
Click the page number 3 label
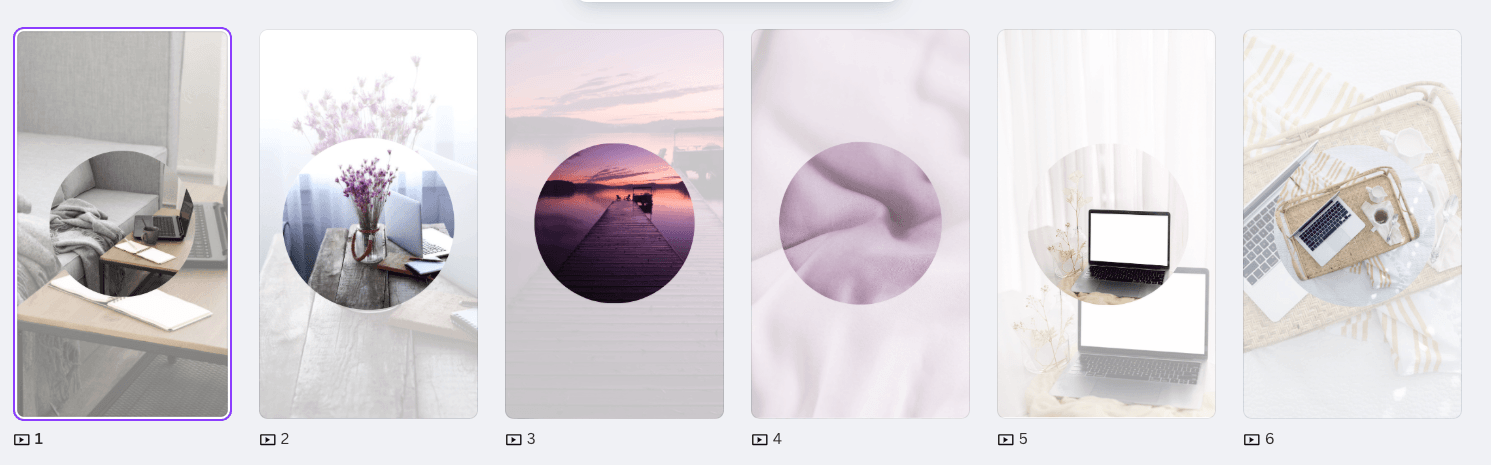pos(531,439)
